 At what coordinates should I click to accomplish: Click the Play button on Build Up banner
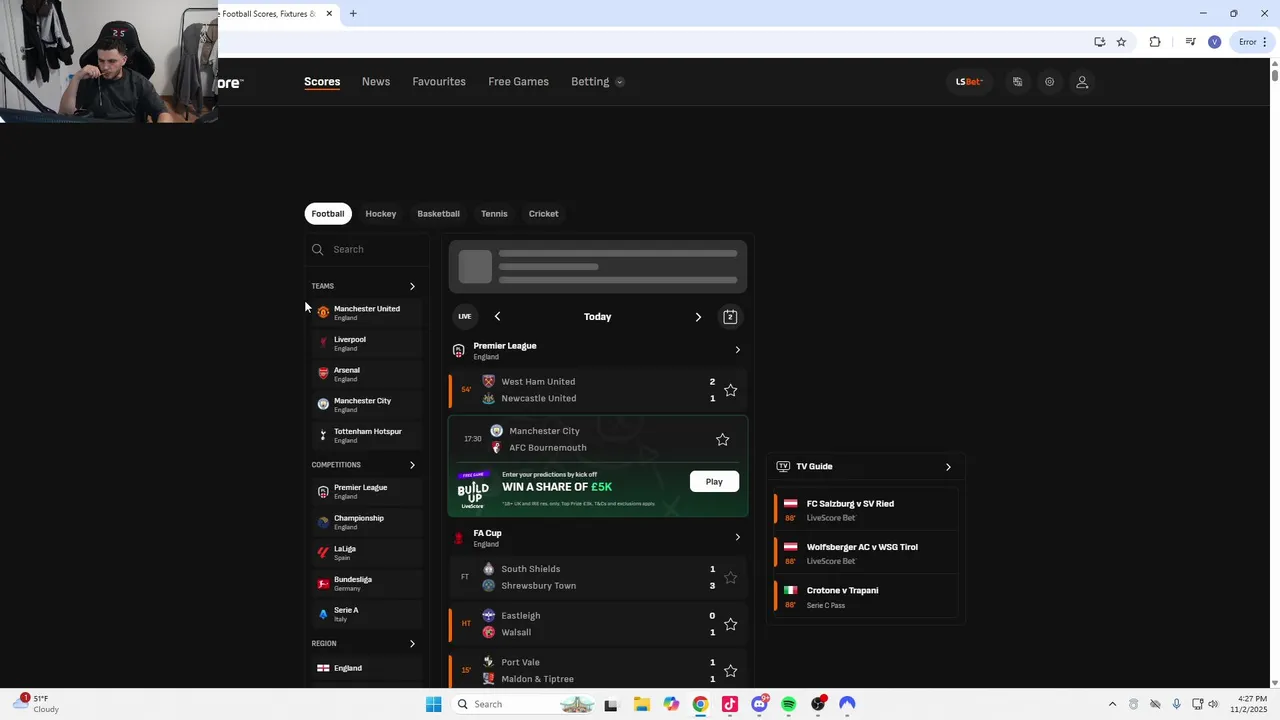click(714, 482)
